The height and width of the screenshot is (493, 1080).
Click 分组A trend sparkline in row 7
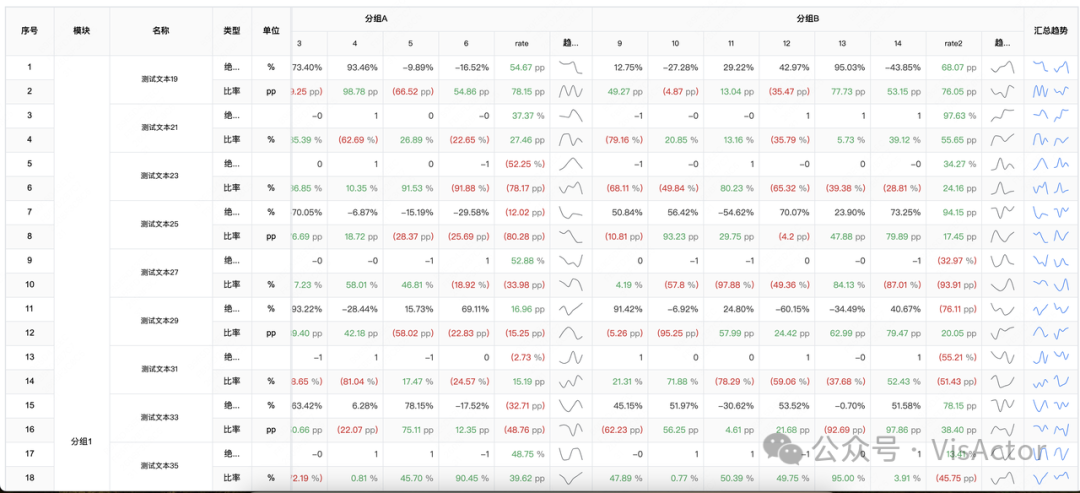click(x=571, y=212)
